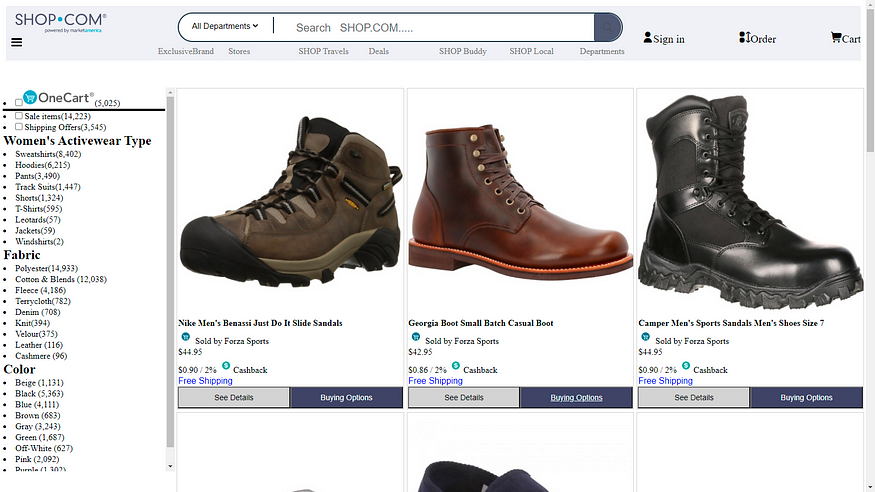Open the brown leather boot image
Screen dimensions: 875x492
pos(520,201)
